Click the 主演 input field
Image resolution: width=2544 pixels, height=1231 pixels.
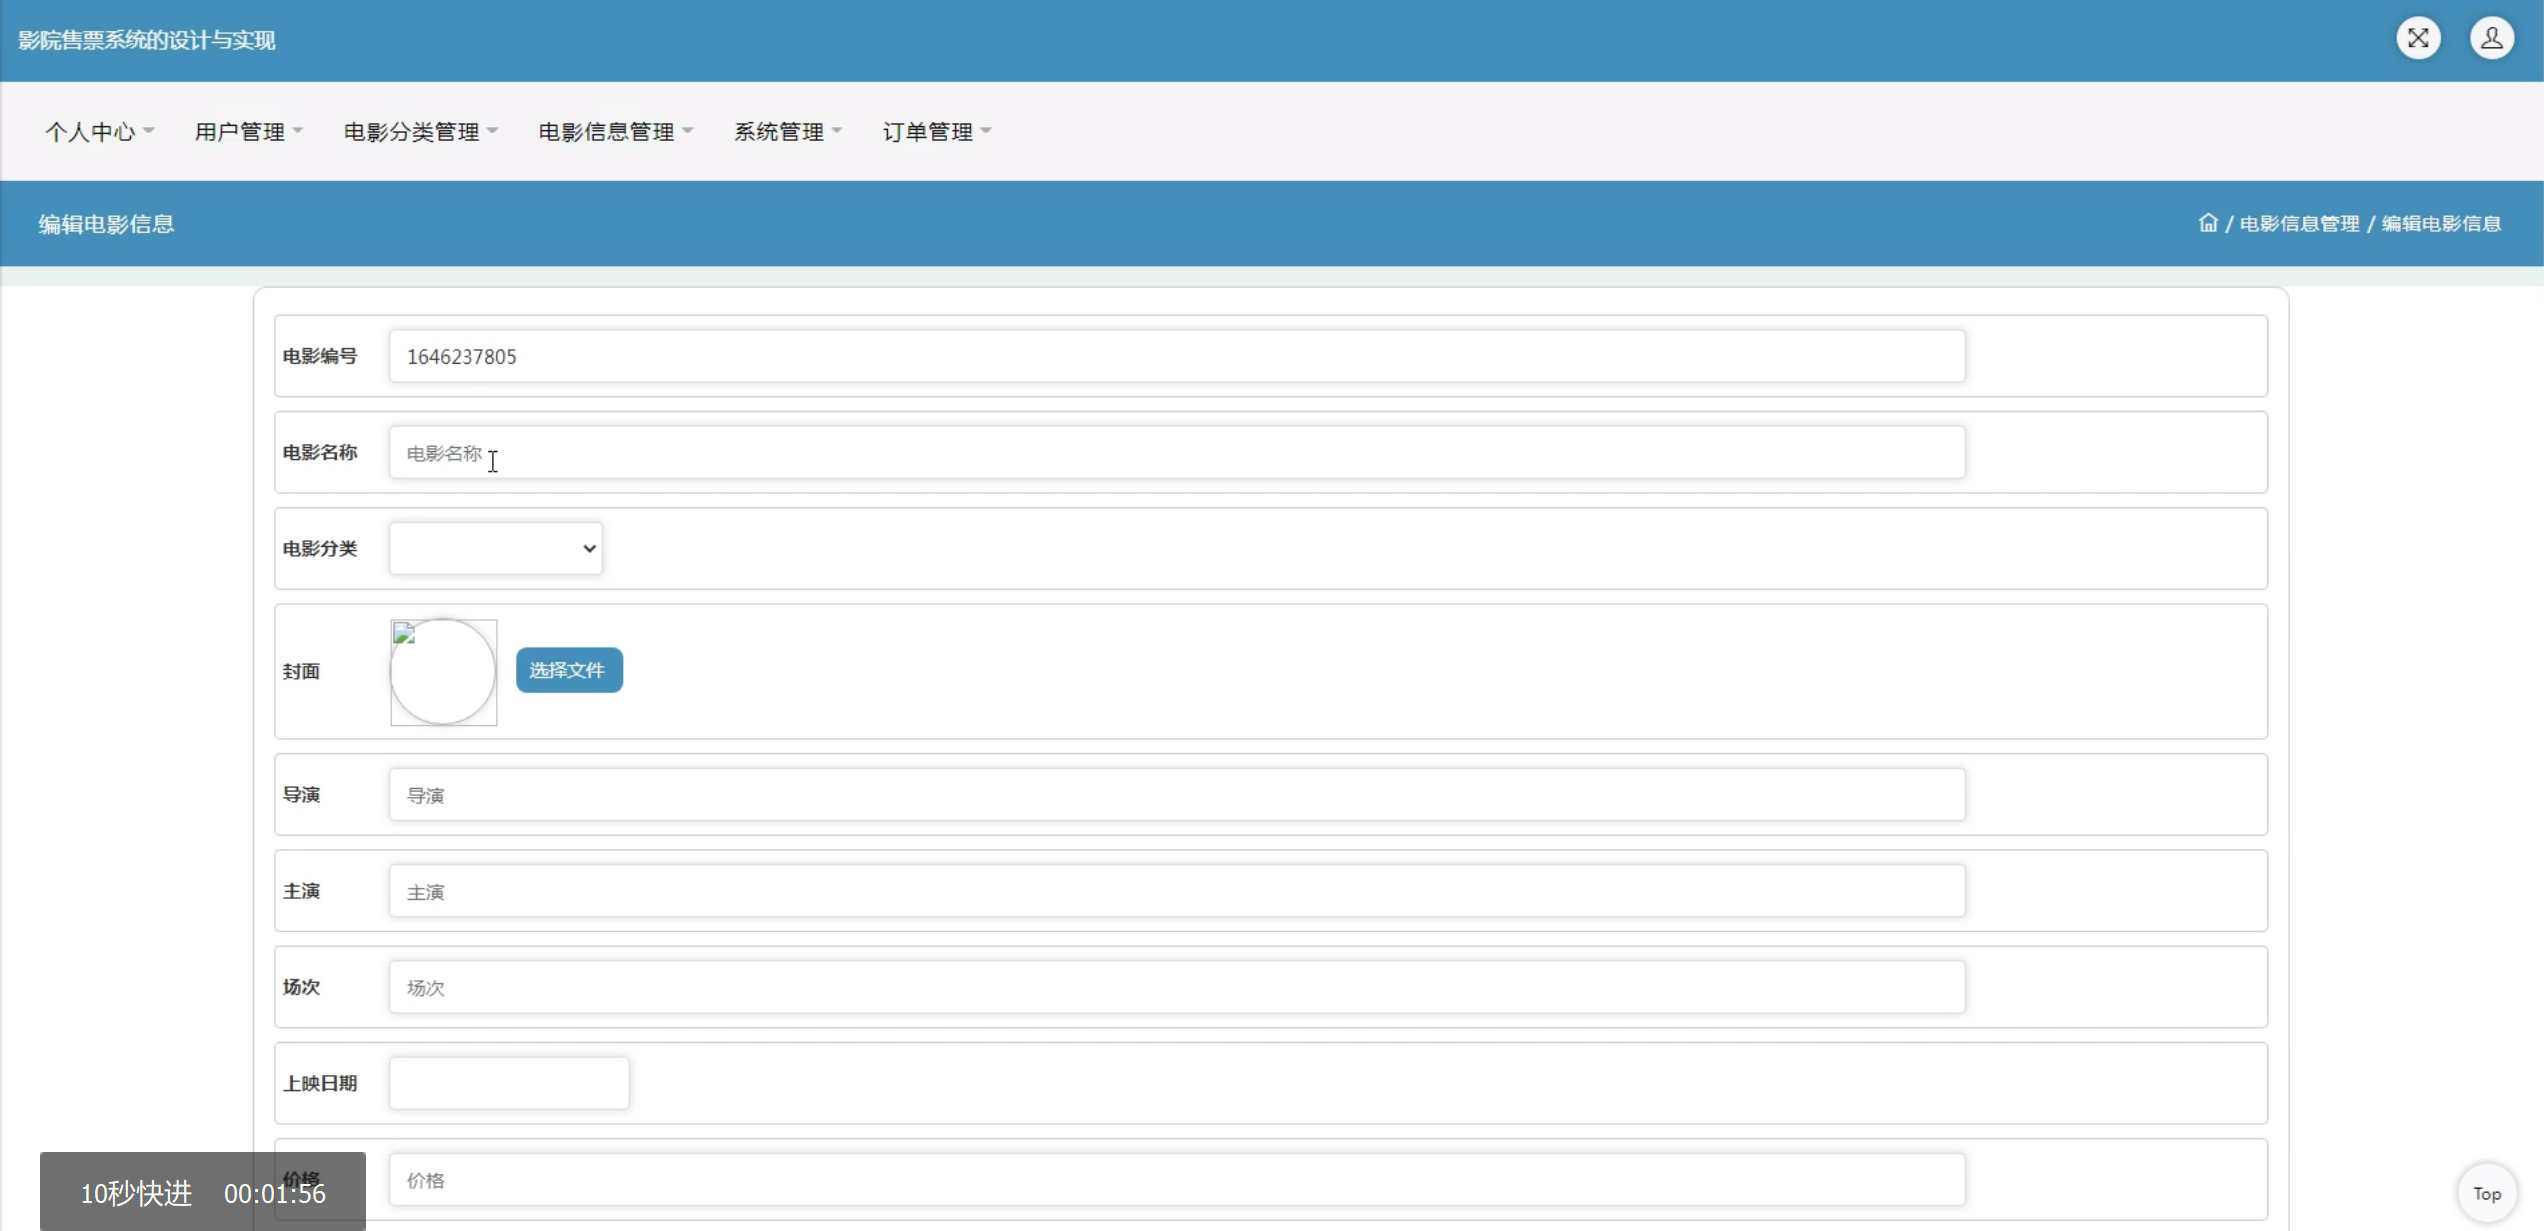(x=1176, y=891)
